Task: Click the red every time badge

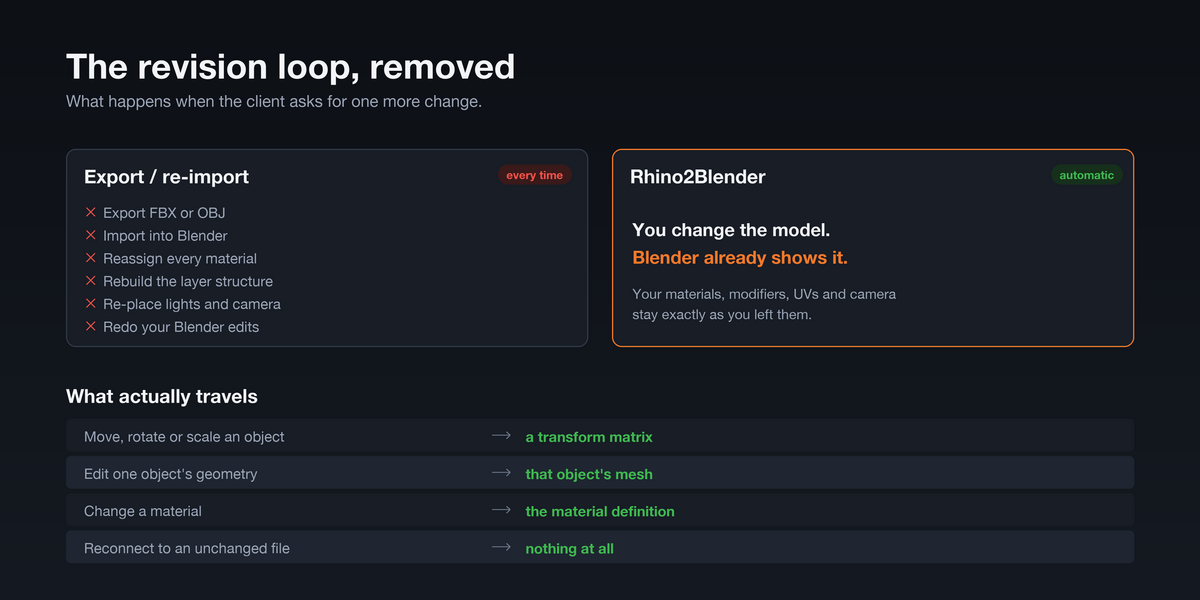Action: pos(535,175)
